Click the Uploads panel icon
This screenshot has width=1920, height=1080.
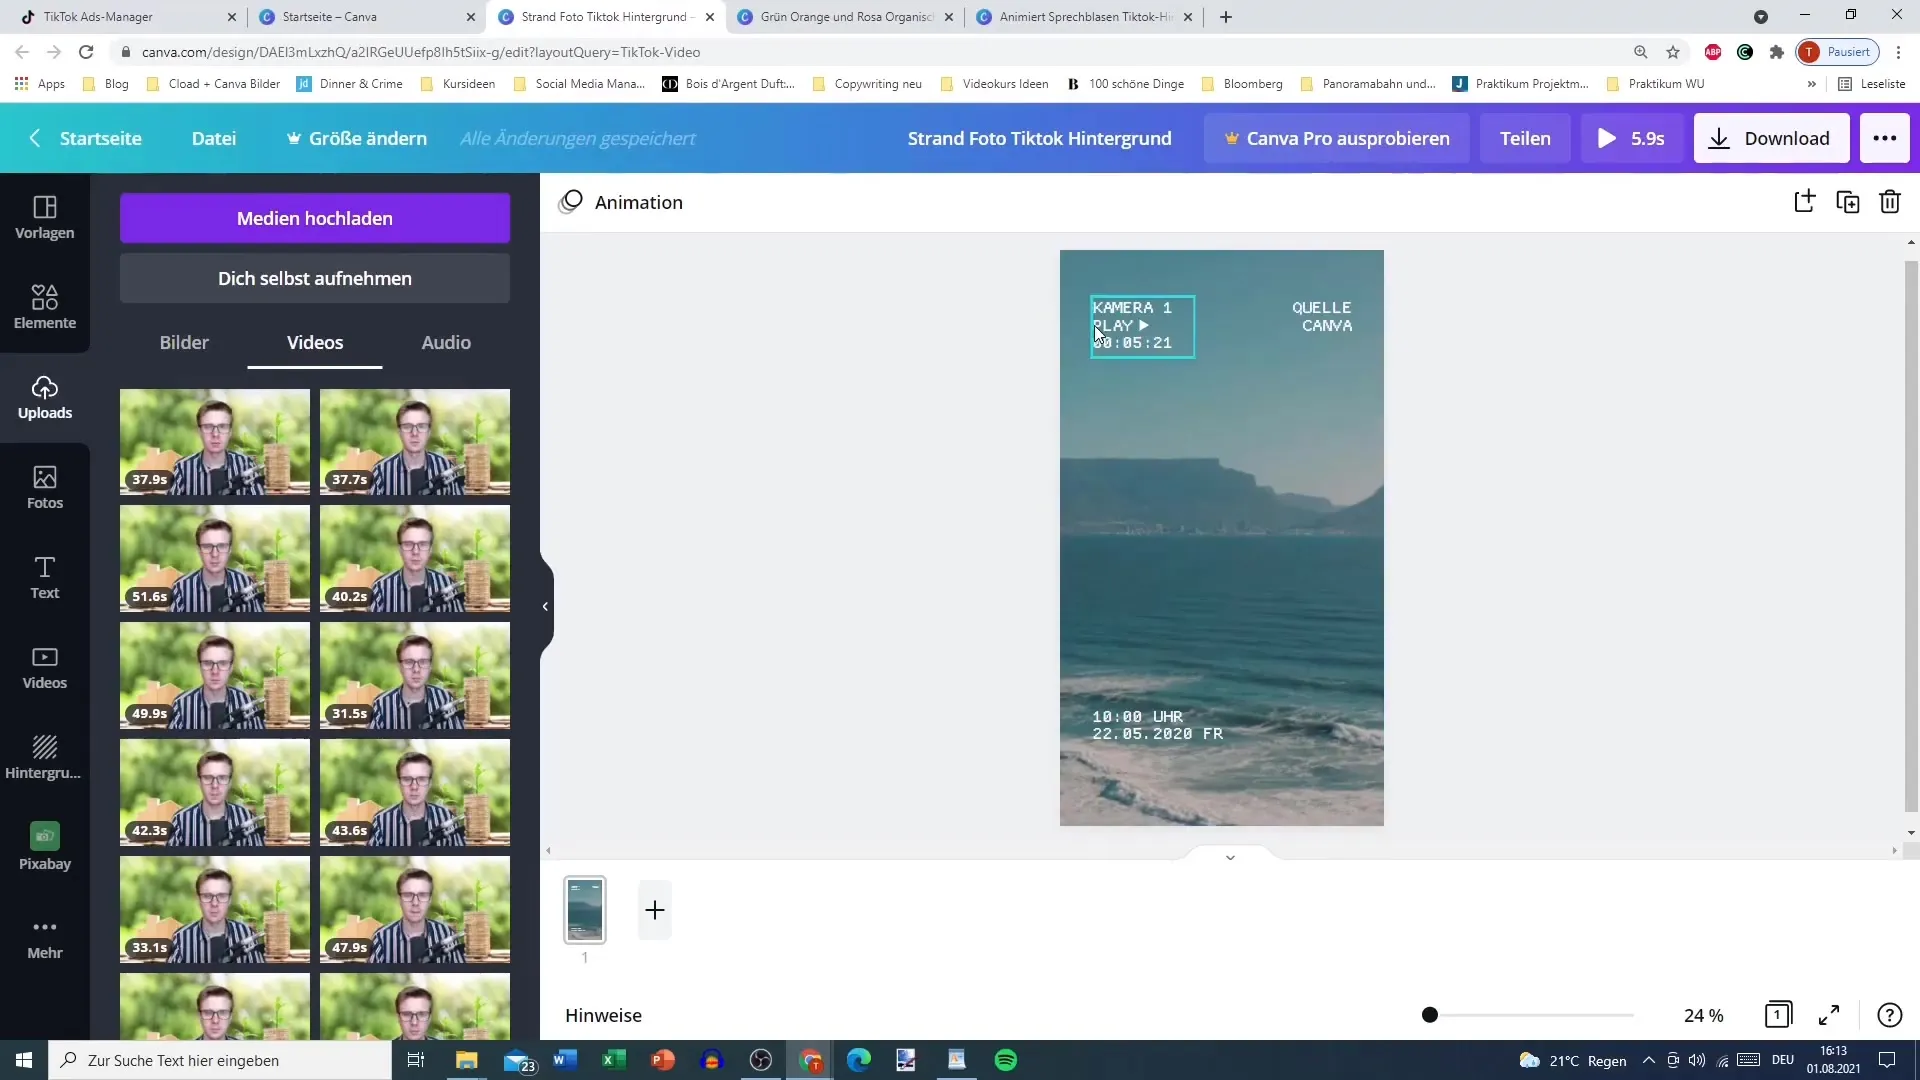[x=45, y=396]
